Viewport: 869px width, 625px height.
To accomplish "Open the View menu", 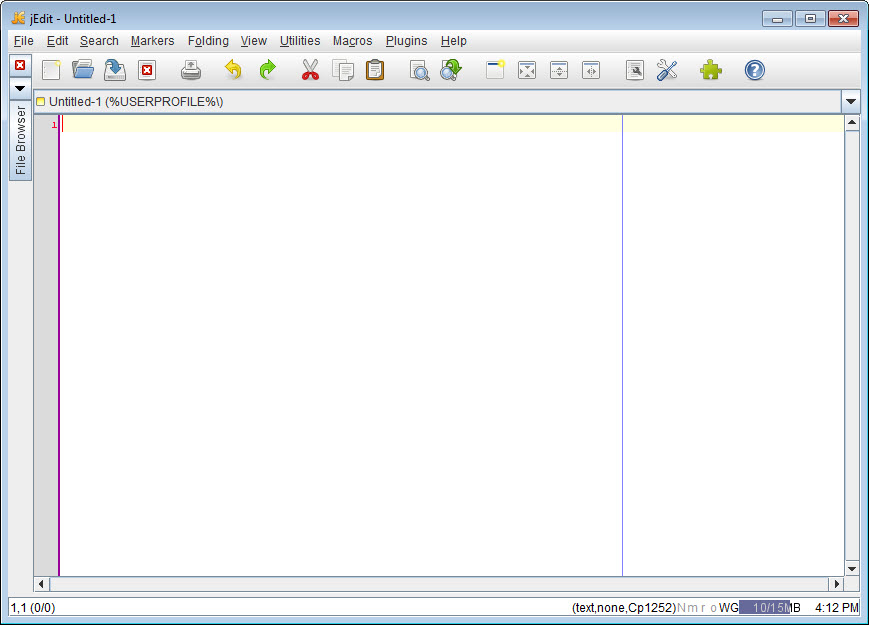I will pos(254,41).
